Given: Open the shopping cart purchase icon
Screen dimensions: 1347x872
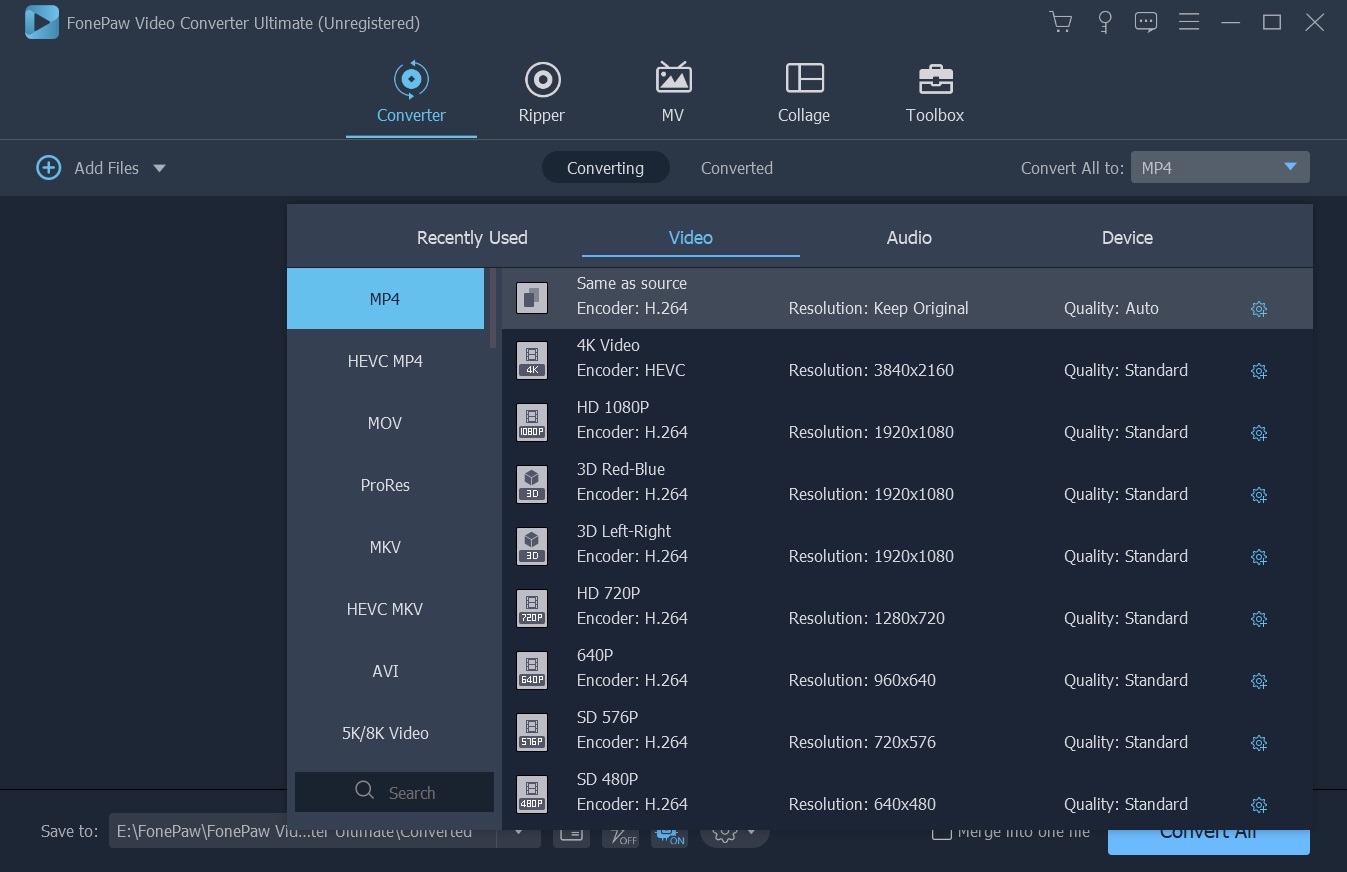Looking at the screenshot, I should coord(1060,22).
